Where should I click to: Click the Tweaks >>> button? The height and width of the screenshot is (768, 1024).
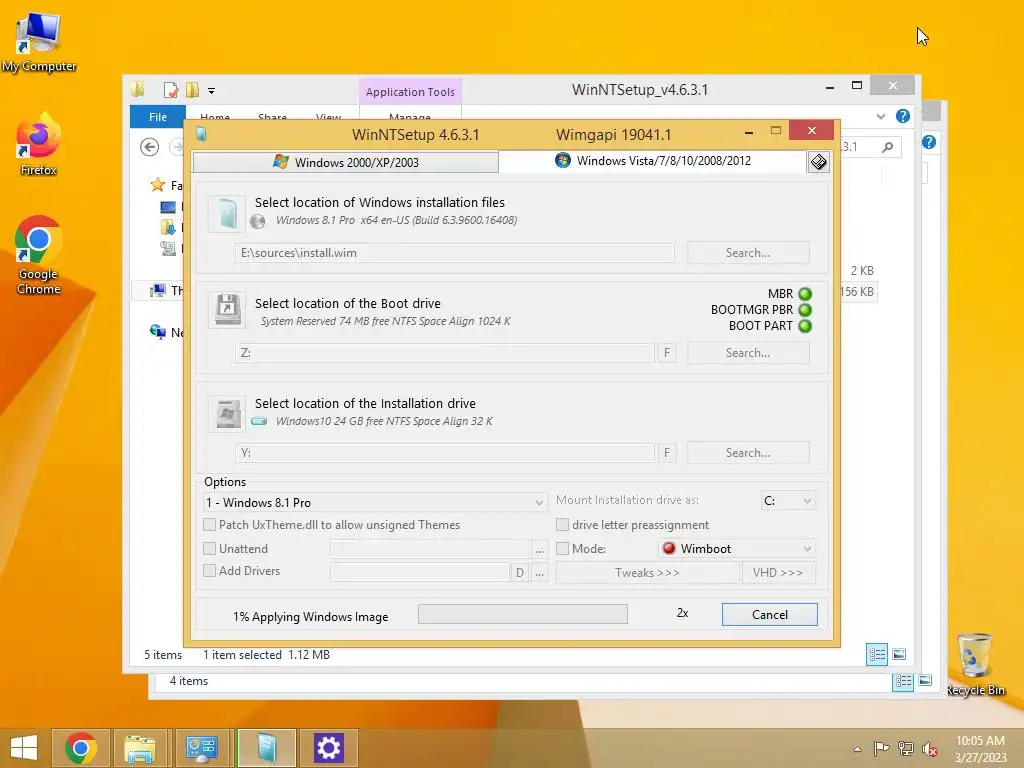[647, 573]
